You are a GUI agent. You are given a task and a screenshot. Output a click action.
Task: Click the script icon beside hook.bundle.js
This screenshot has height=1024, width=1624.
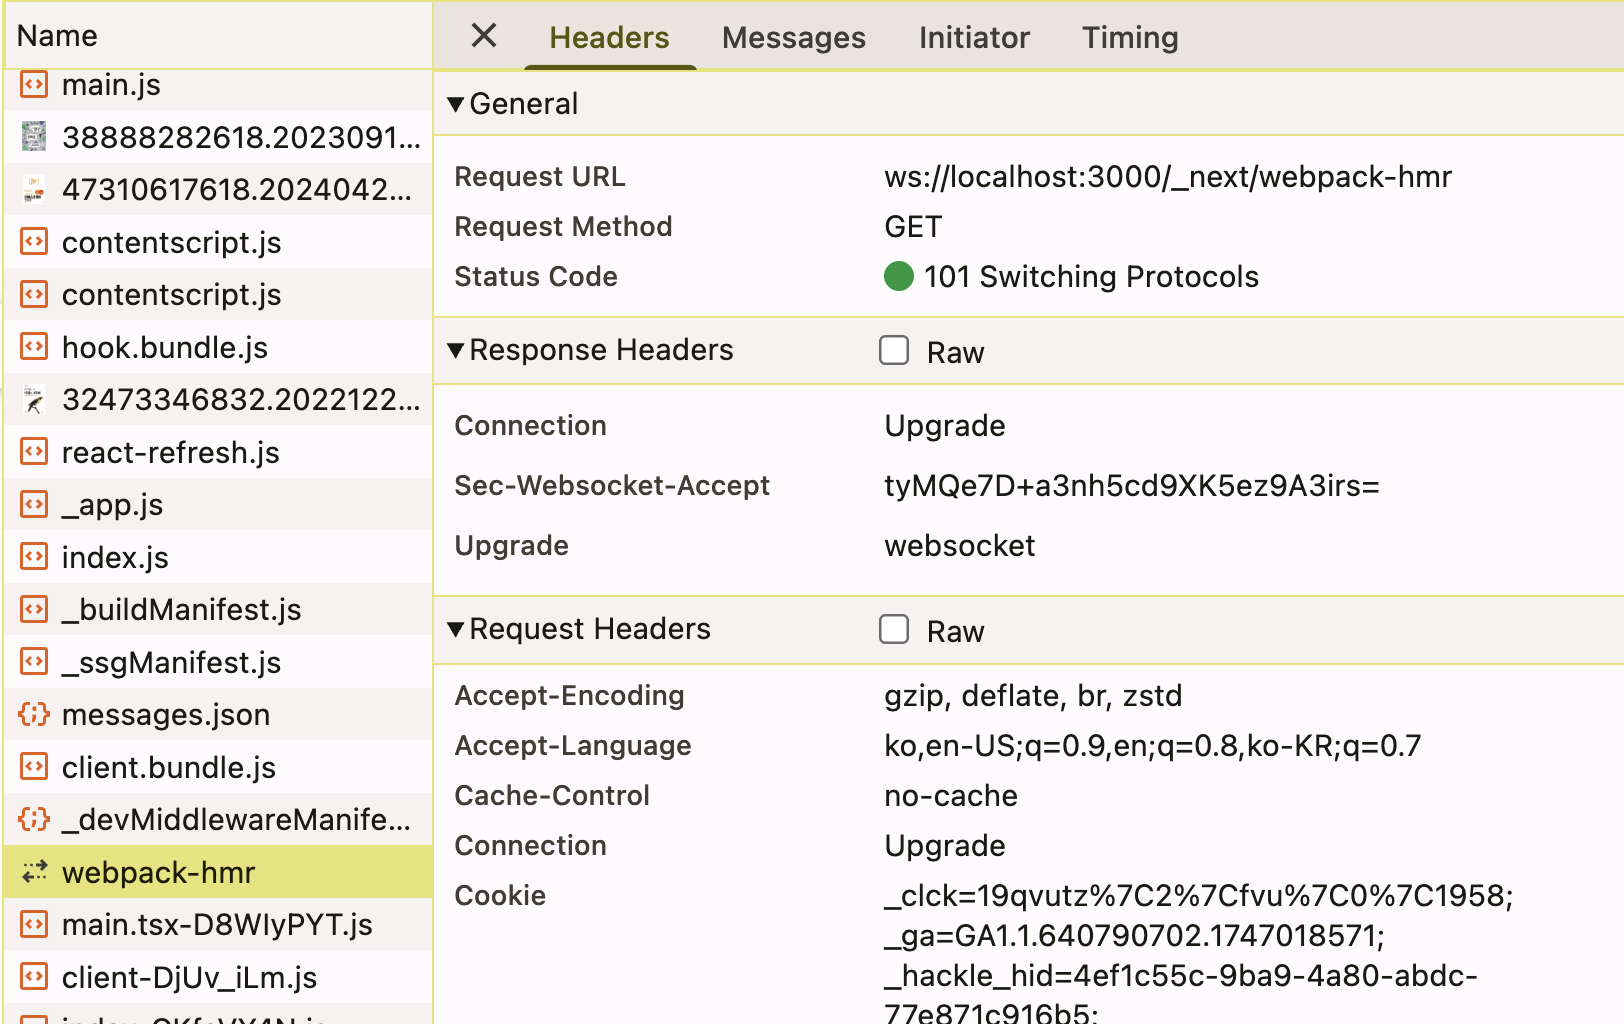pos(34,347)
